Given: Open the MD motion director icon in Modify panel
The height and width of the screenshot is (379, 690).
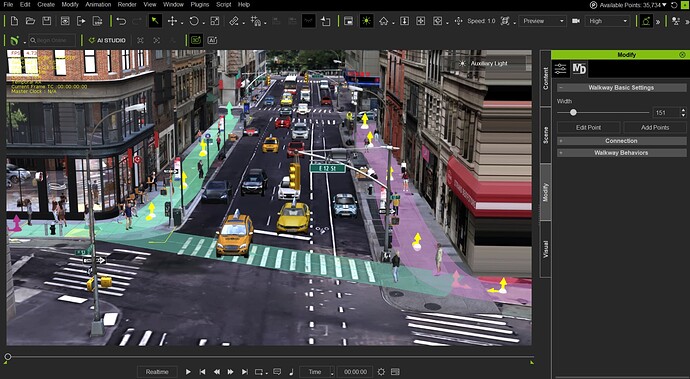Looking at the screenshot, I should pos(579,69).
